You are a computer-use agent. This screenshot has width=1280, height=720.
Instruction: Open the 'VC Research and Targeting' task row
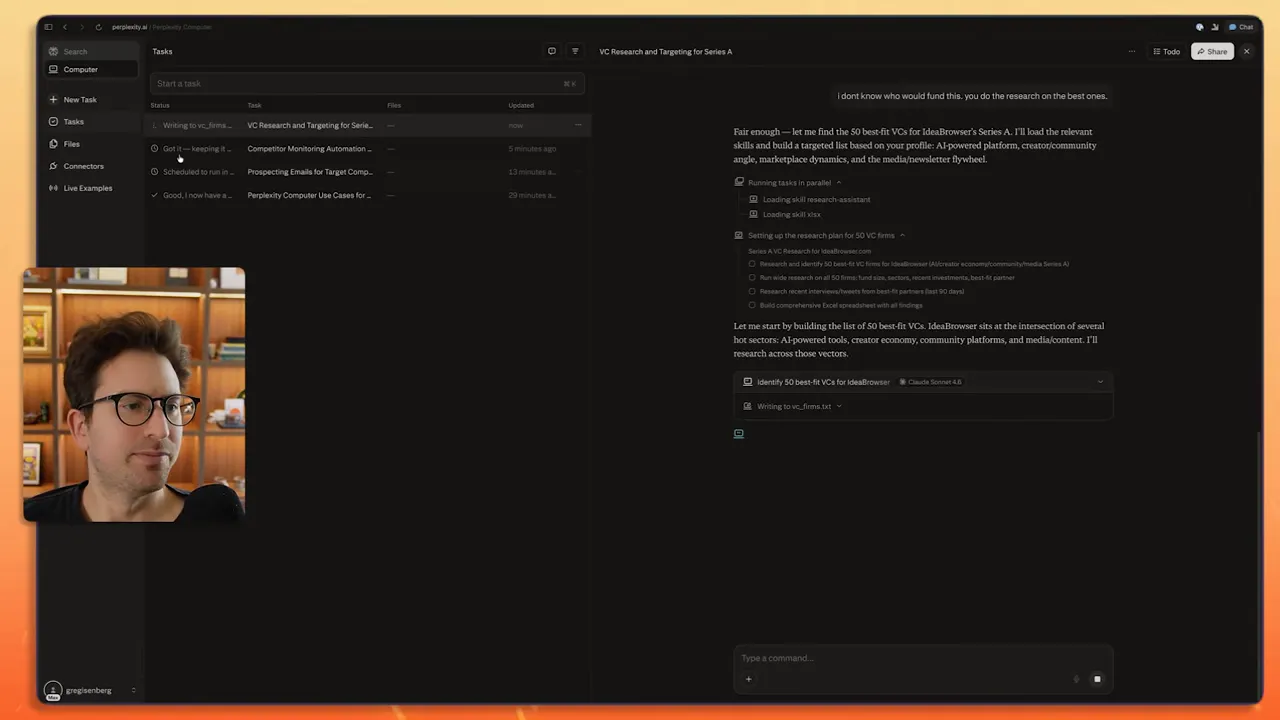point(368,125)
